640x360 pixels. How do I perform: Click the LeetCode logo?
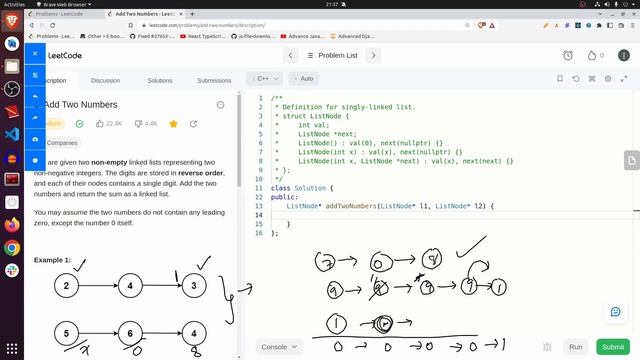(x=64, y=56)
